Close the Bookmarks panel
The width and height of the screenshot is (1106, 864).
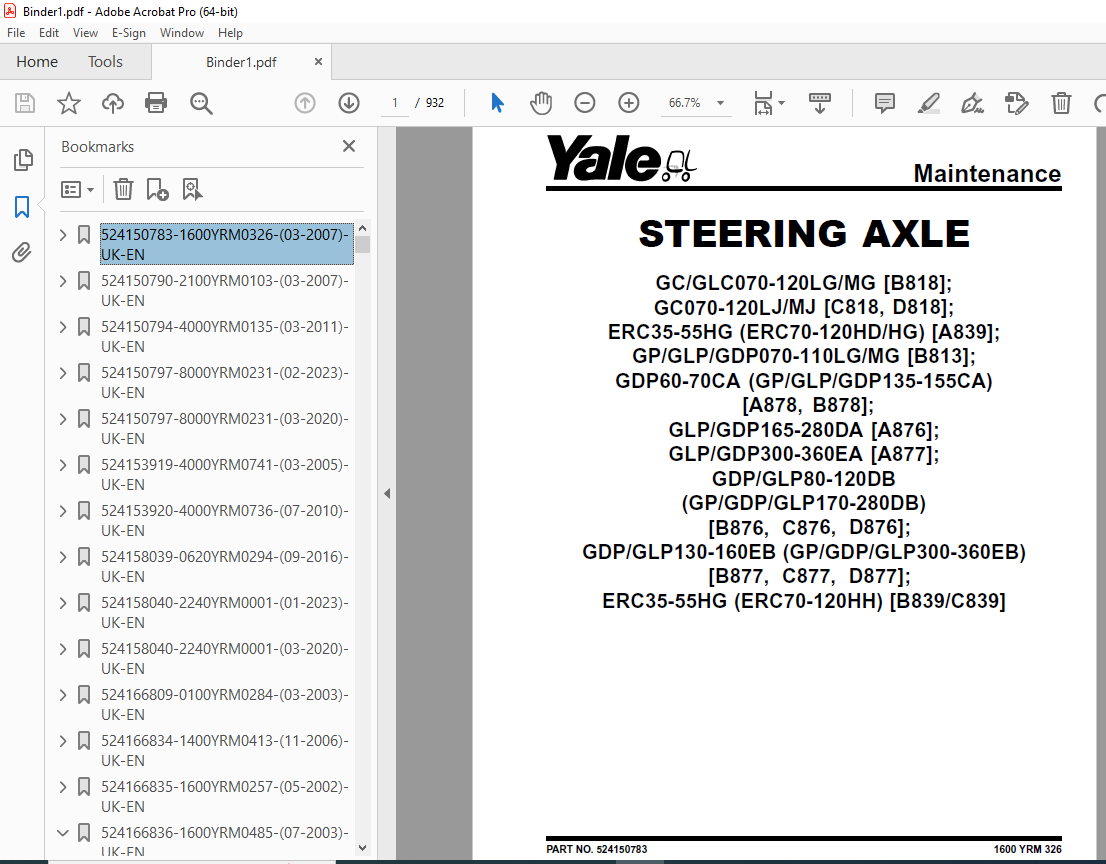(348, 146)
